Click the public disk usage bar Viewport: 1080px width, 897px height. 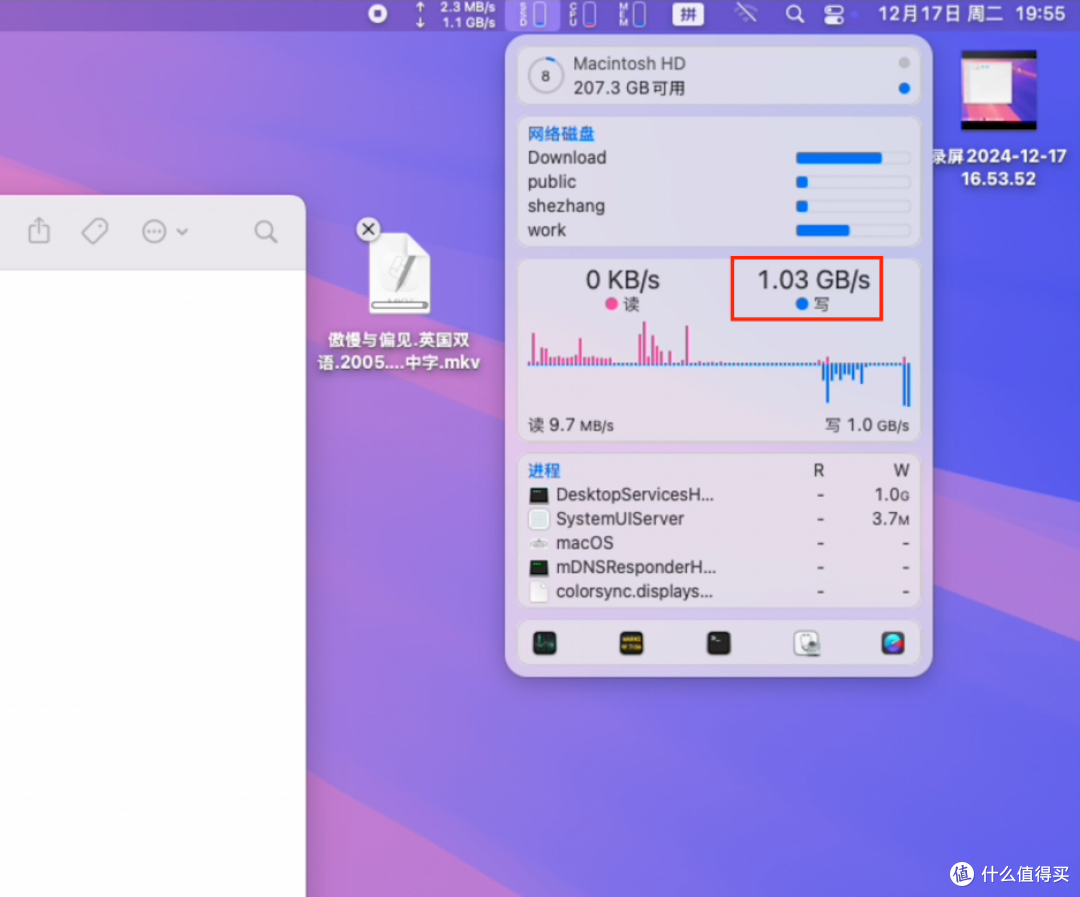pos(853,182)
